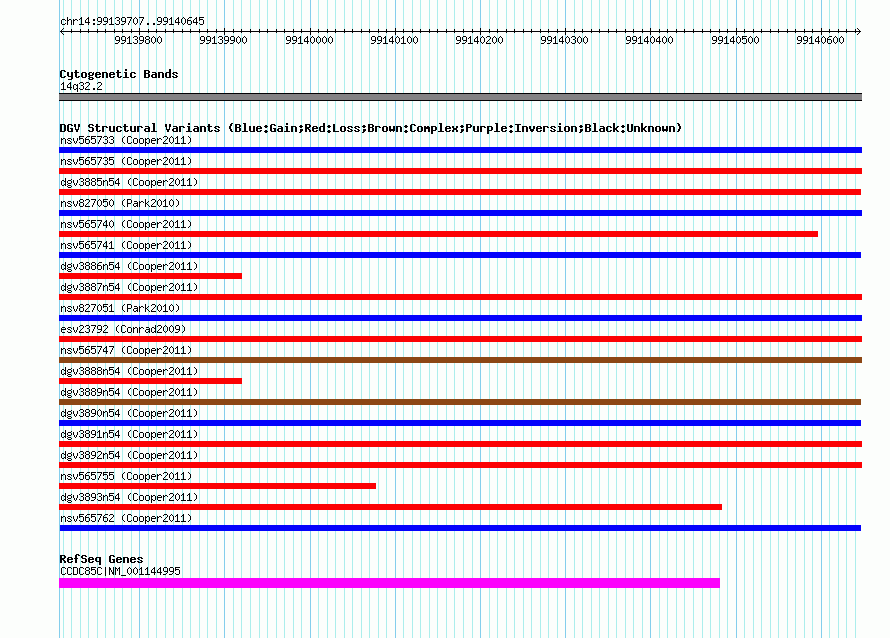
Task: Open the dgv3890n54 (Cooper2011) label
Action: [x=129, y=413]
